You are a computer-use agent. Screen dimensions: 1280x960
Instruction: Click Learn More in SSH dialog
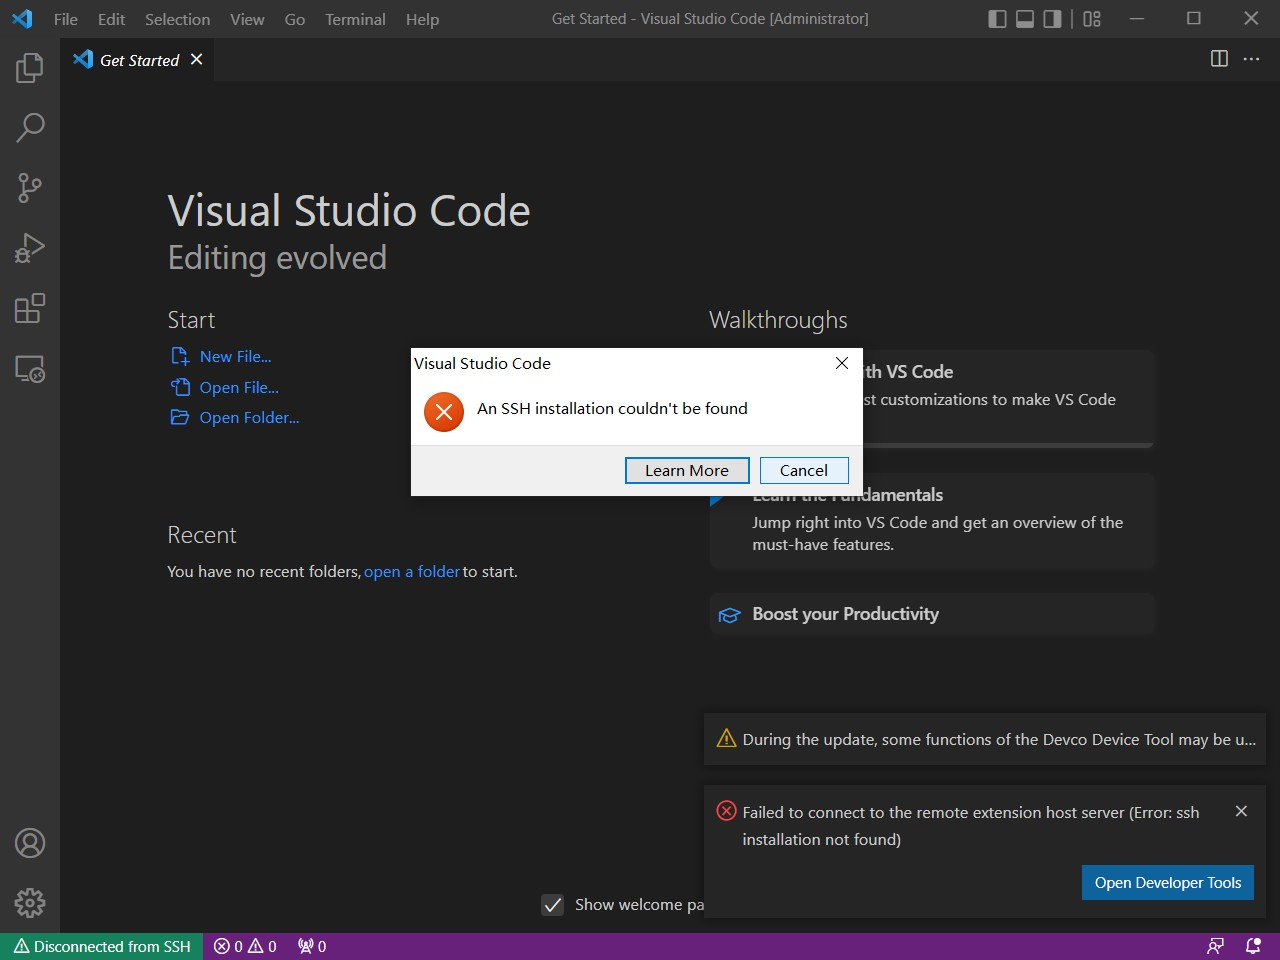coord(686,470)
